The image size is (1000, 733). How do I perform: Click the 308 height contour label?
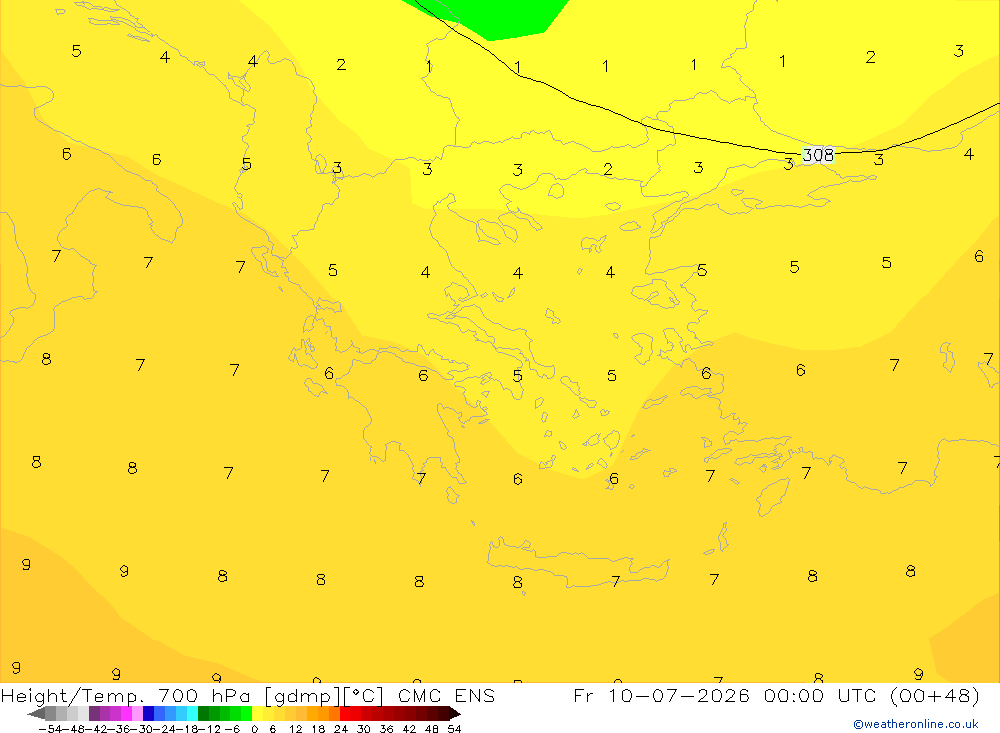(818, 155)
